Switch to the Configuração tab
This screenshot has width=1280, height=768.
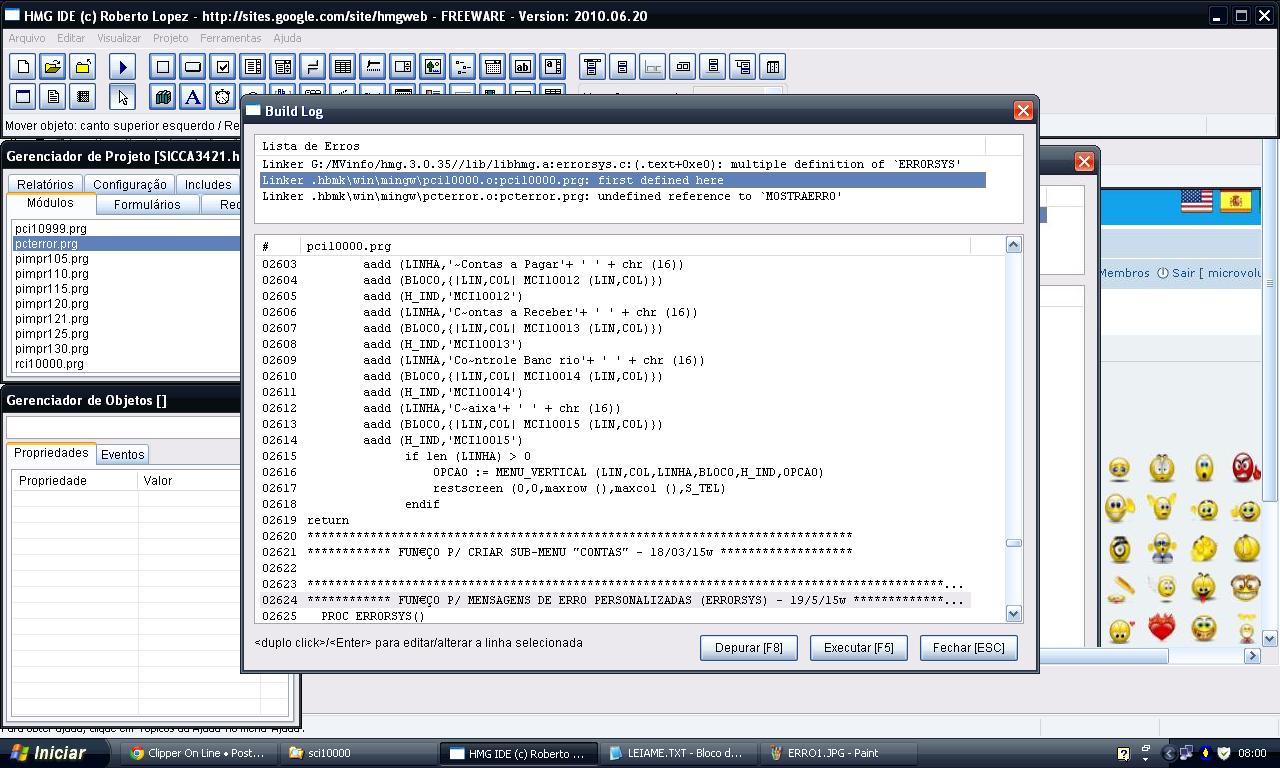130,184
